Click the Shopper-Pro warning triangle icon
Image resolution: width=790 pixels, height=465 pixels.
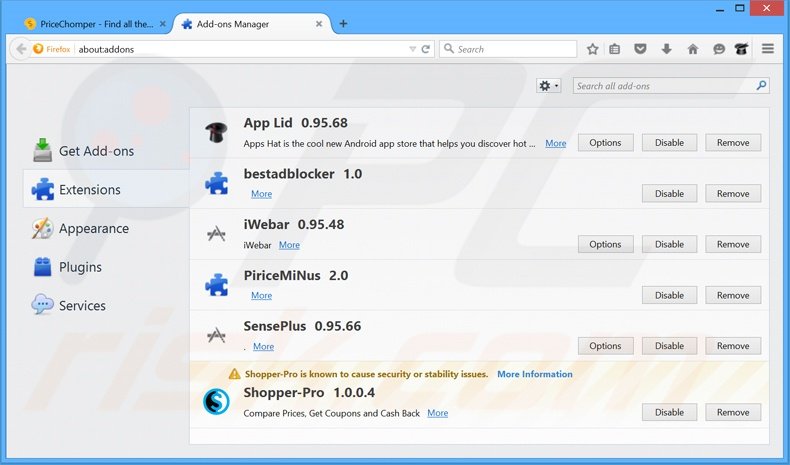234,374
